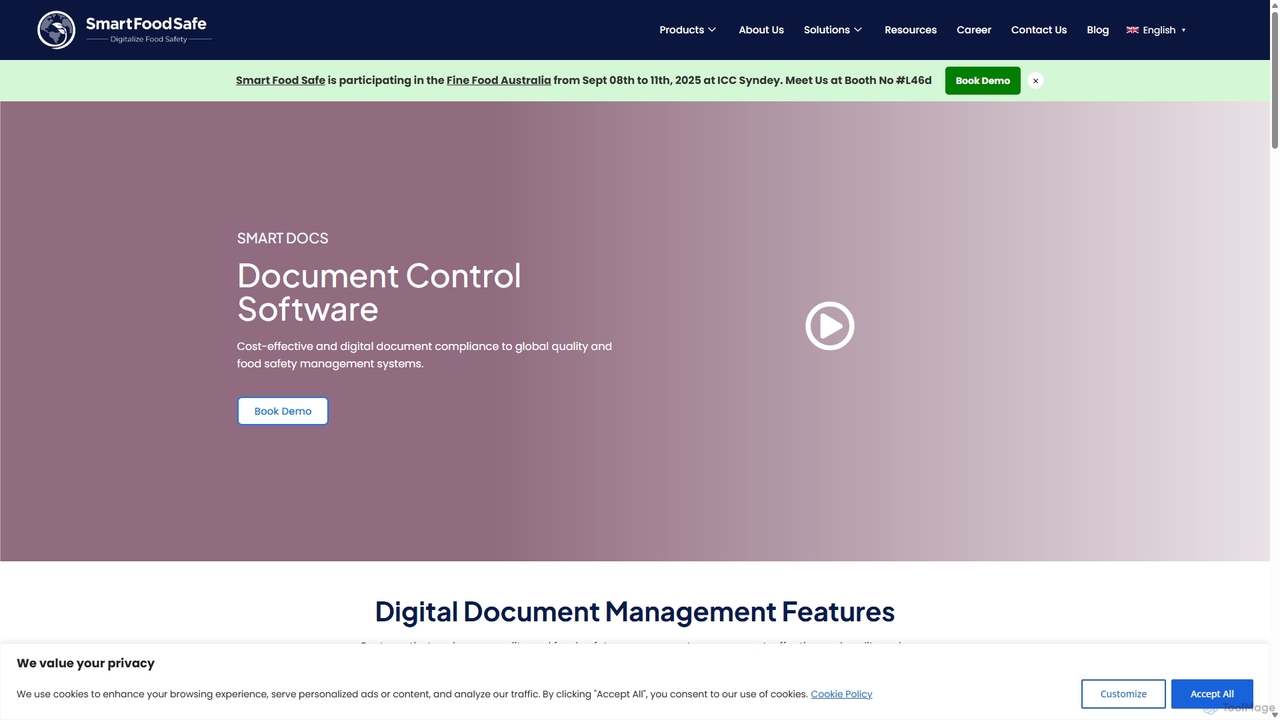Dismiss the Fine Food Australia announcement banner
The width and height of the screenshot is (1280, 720).
click(x=1035, y=81)
